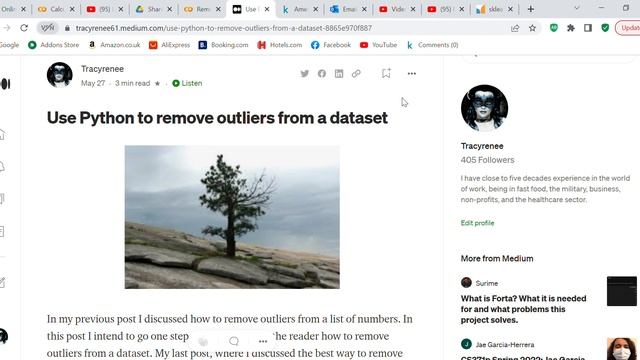
Task: Click the member-only star icon
Action: point(158,83)
